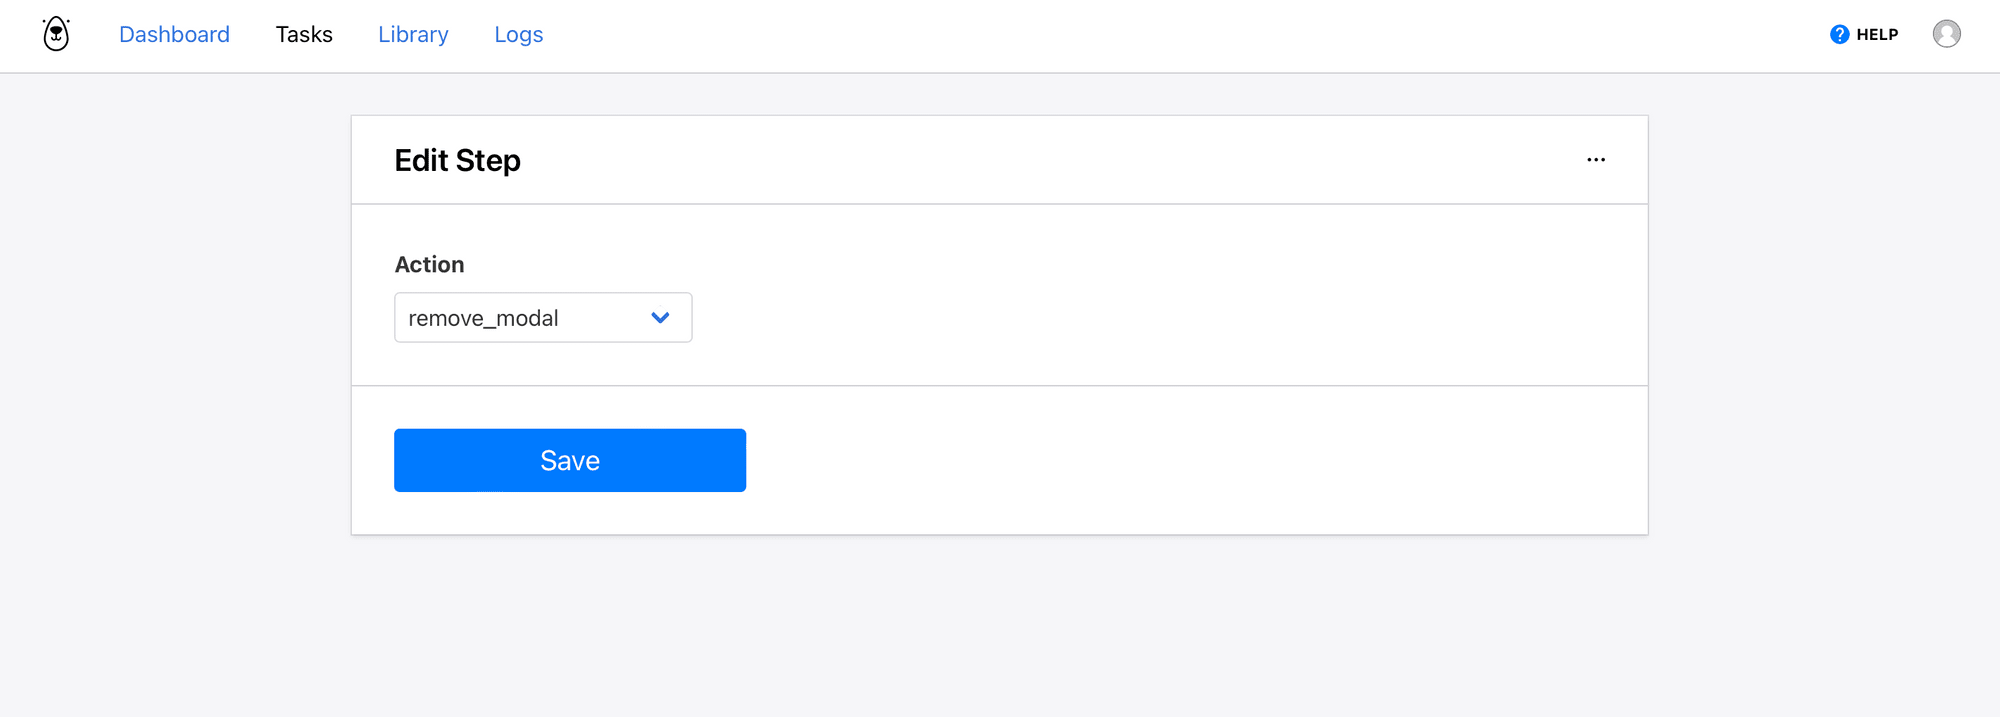The image size is (2000, 717).
Task: Click the remove_modal selected value text
Action: click(483, 318)
